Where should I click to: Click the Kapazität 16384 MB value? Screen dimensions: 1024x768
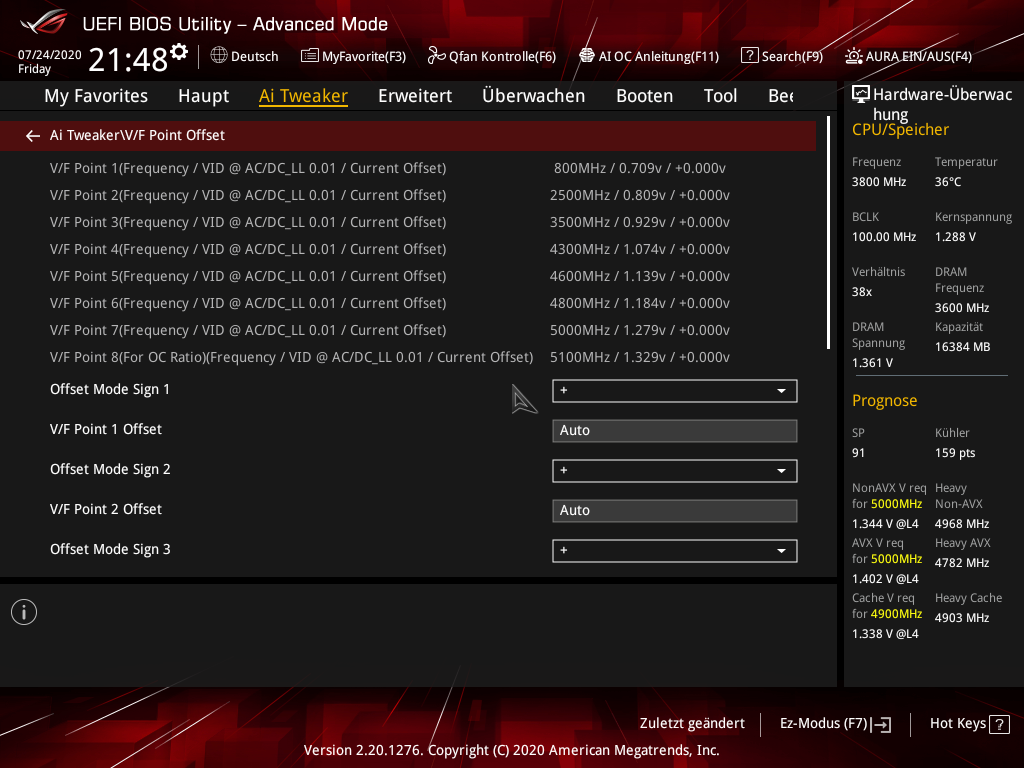pos(963,347)
